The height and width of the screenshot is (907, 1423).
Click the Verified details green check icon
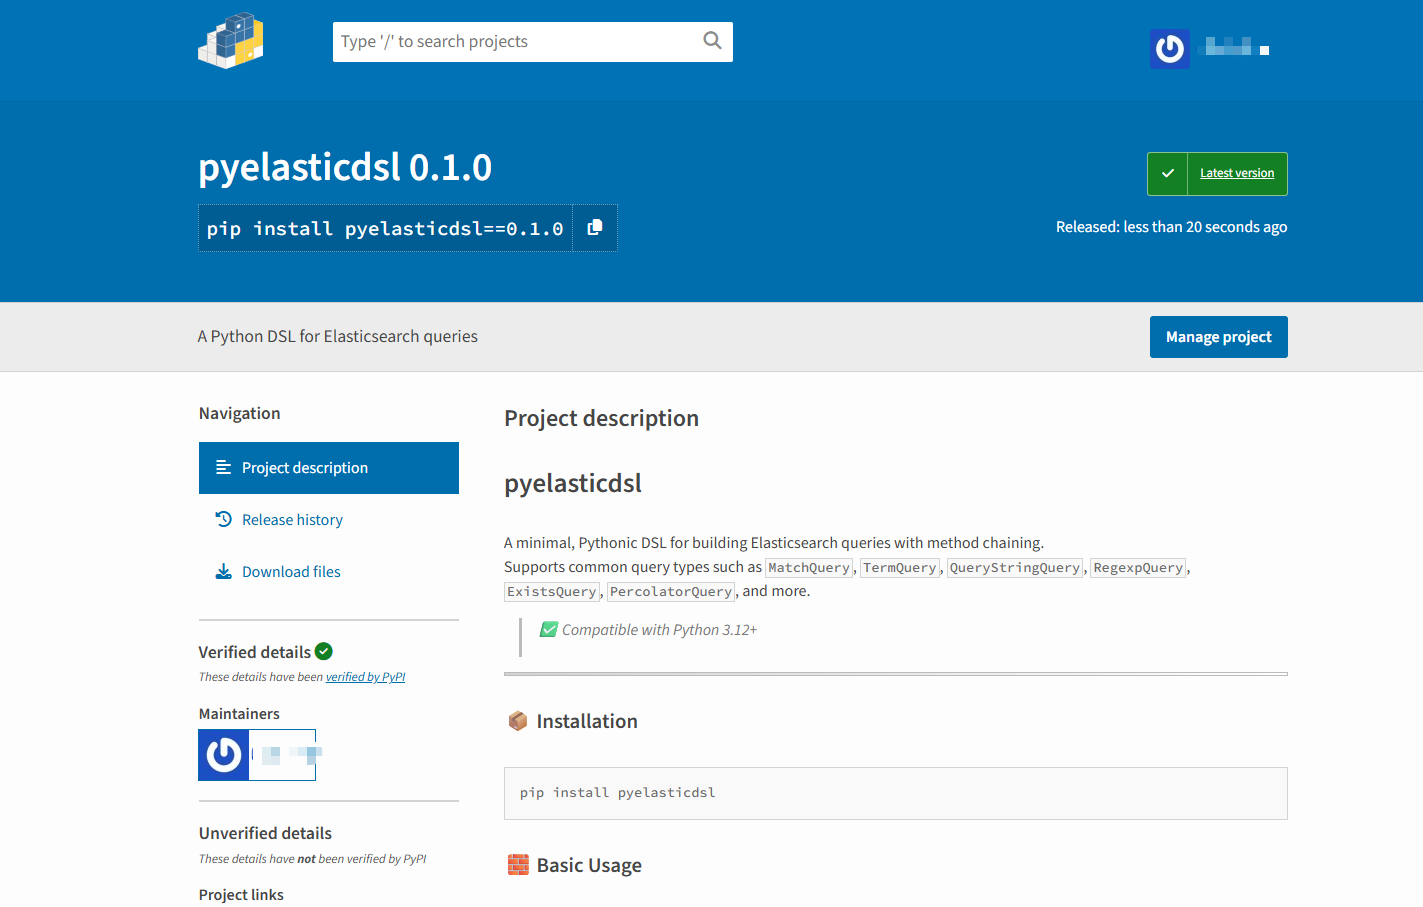[324, 651]
